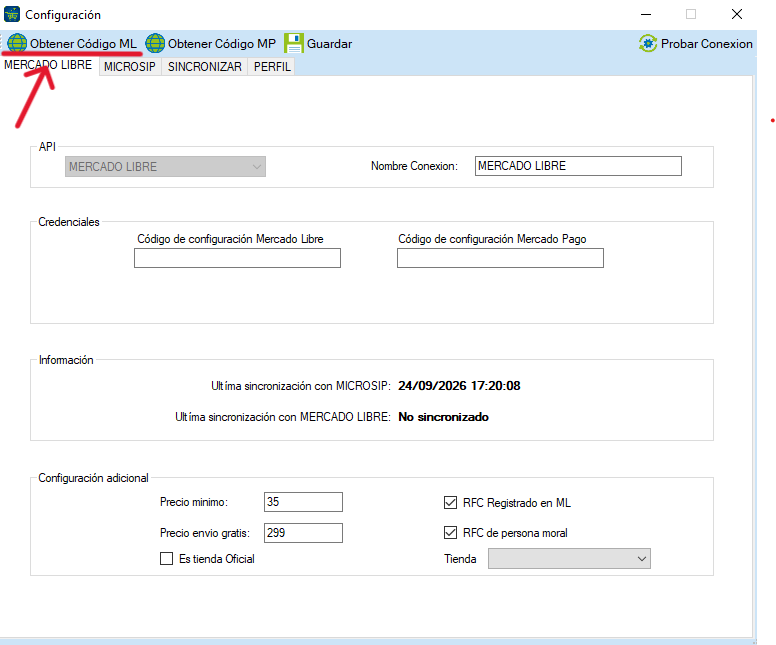Click the Configuración adicional group title
The image size is (776, 645).
94,478
